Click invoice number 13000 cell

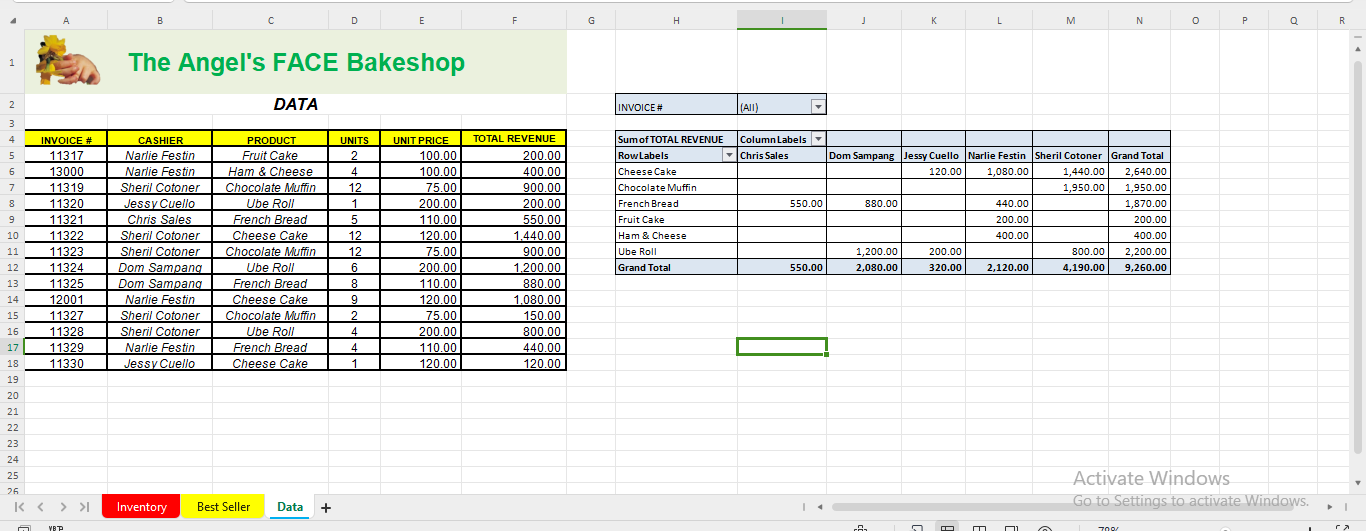tap(66, 171)
